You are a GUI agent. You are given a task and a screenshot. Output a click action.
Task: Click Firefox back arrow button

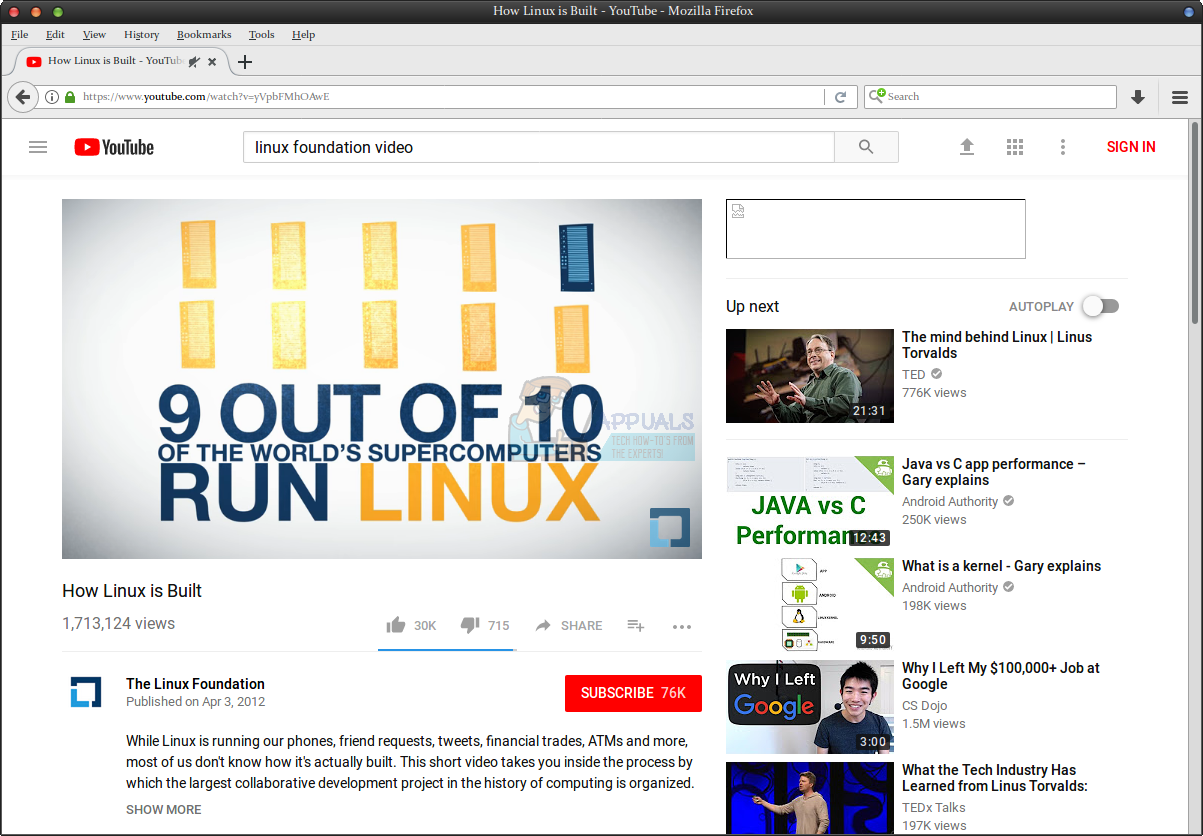[x=23, y=97]
